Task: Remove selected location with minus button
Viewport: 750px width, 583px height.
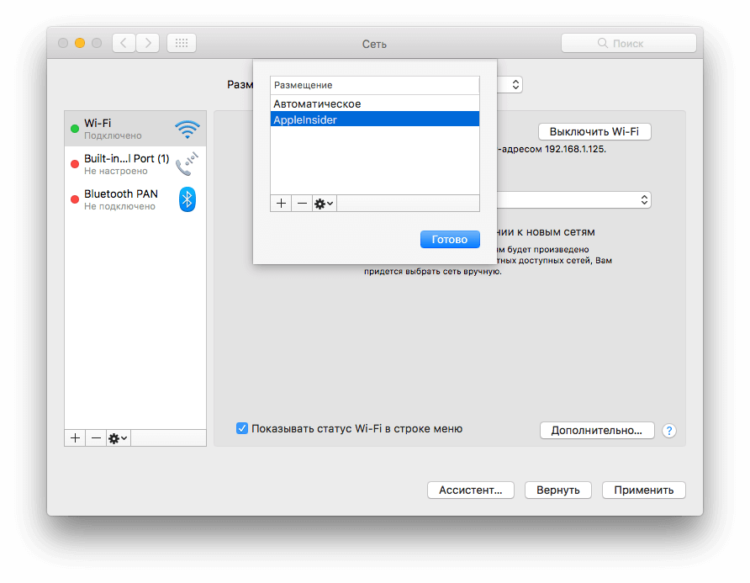Action: click(x=302, y=203)
